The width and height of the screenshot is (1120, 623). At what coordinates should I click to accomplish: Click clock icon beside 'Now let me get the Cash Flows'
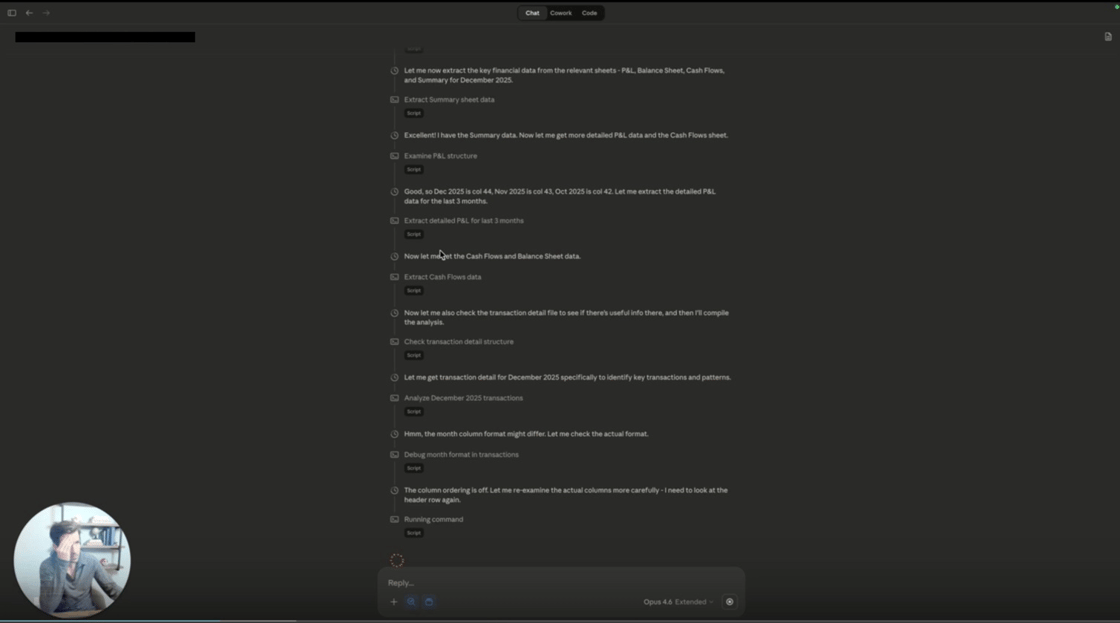coord(394,256)
